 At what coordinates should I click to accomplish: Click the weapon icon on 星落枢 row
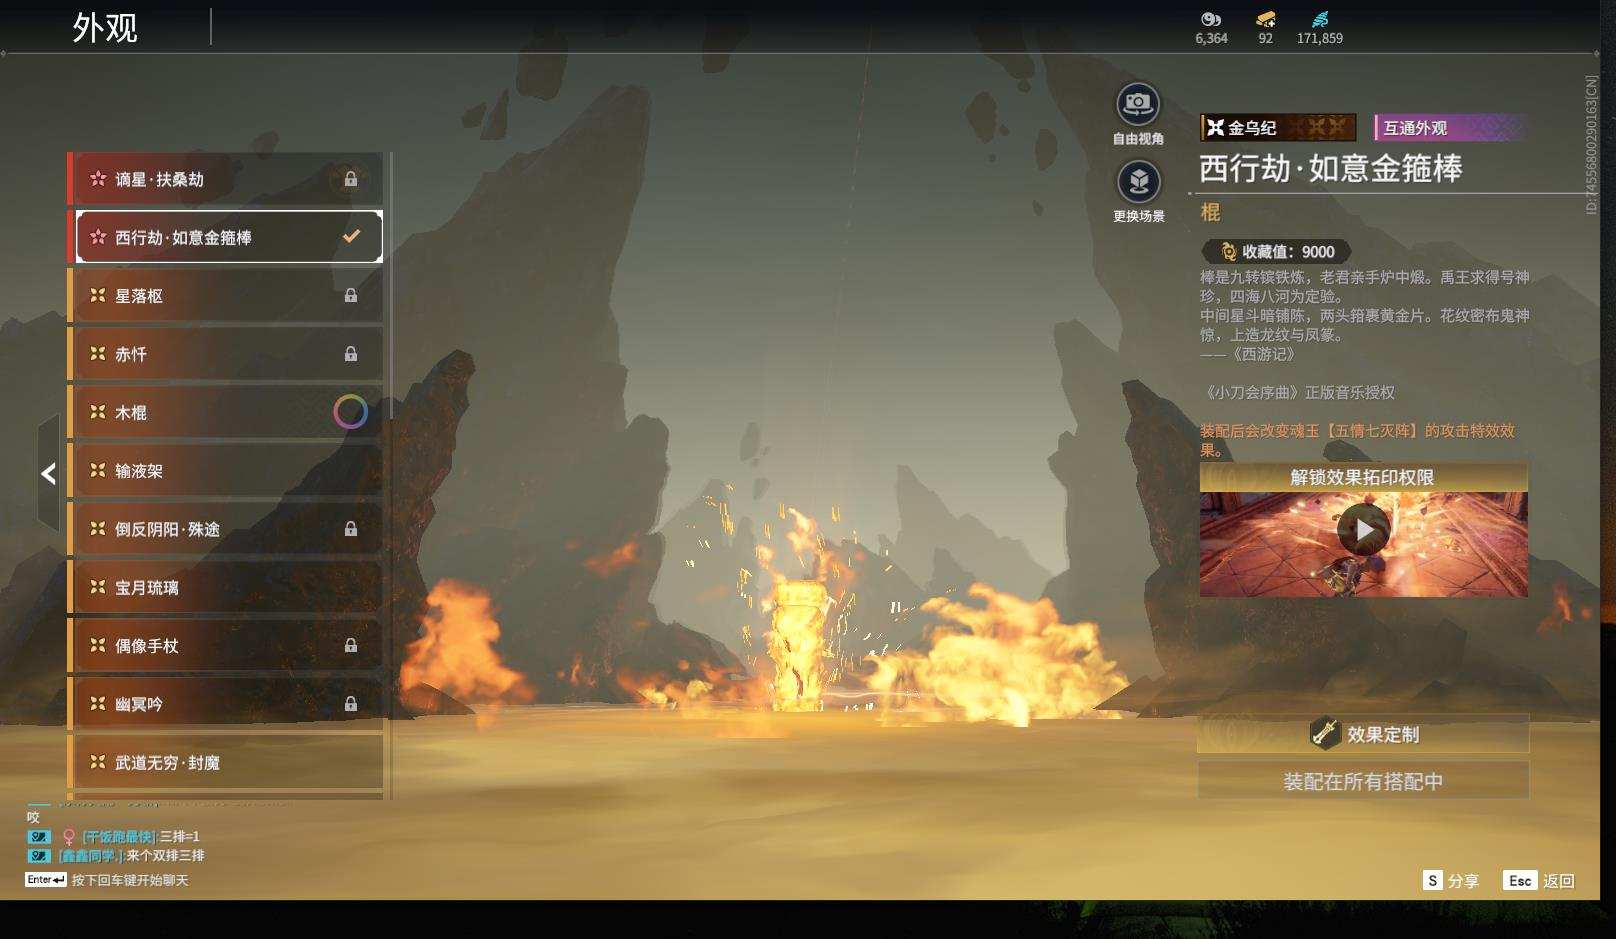coord(98,295)
